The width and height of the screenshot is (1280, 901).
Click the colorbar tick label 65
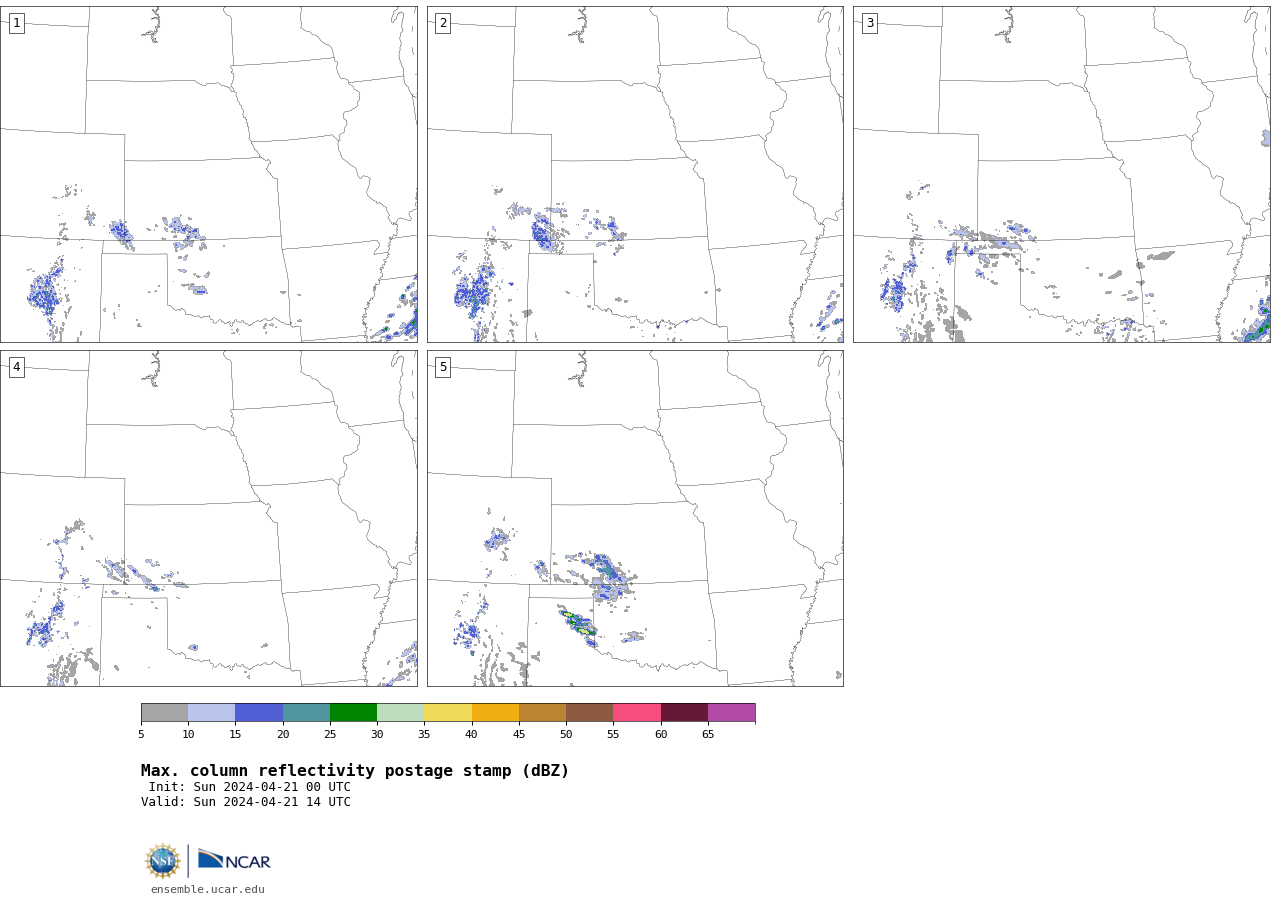click(708, 734)
